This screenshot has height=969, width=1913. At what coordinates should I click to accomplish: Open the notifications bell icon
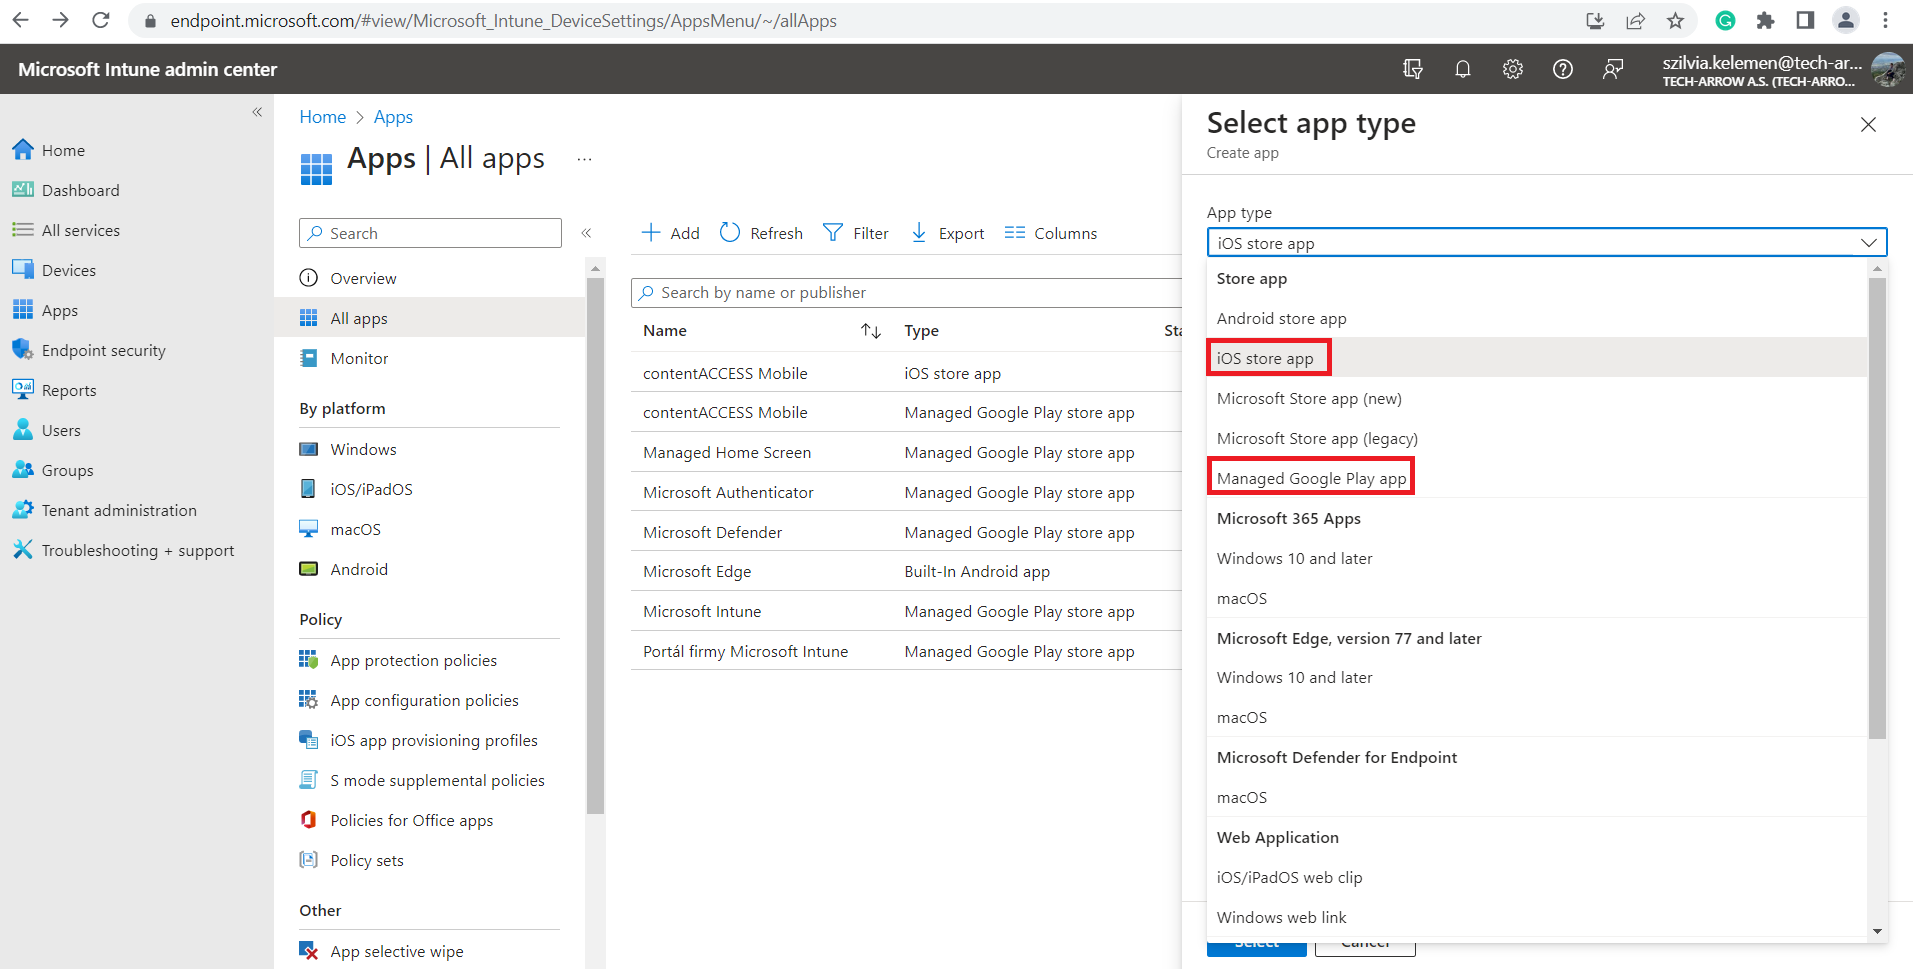[1462, 69]
